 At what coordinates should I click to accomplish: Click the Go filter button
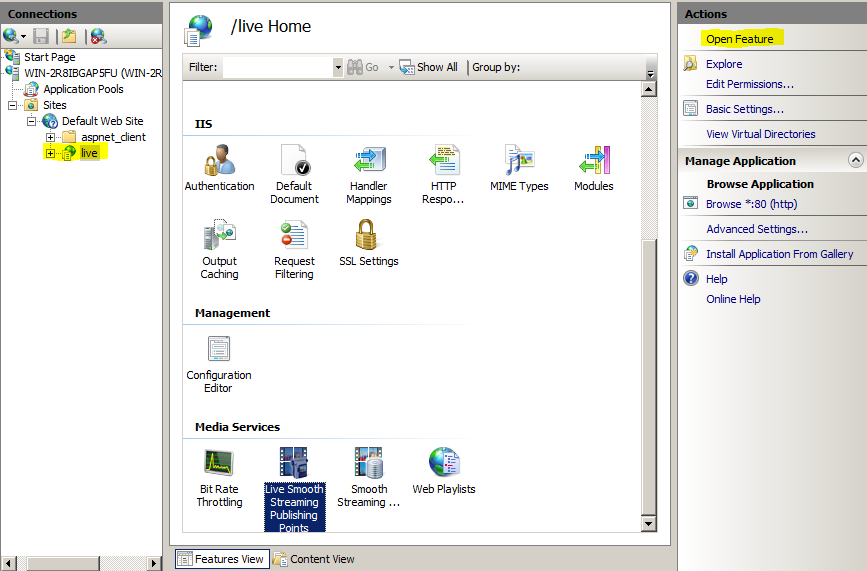(x=363, y=67)
